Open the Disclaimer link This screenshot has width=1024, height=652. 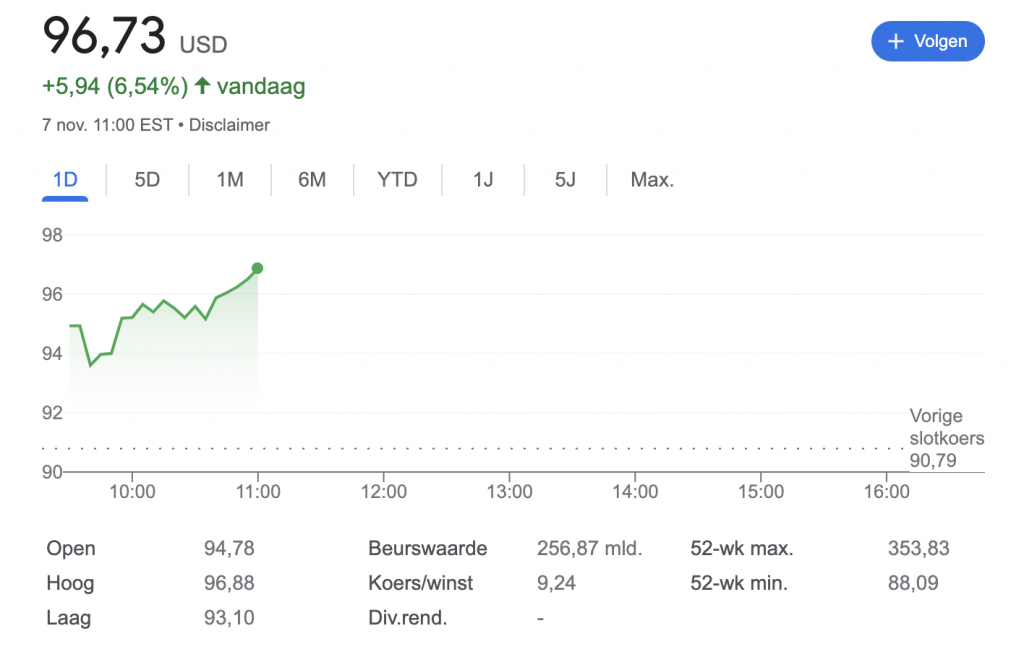click(229, 125)
